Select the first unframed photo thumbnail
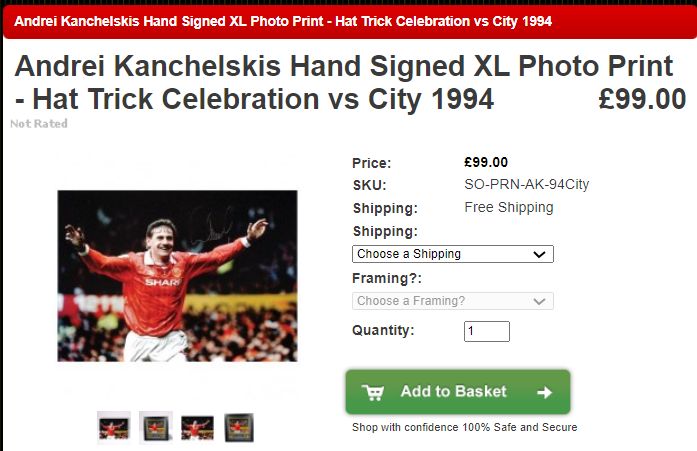The height and width of the screenshot is (451, 697). tap(114, 428)
